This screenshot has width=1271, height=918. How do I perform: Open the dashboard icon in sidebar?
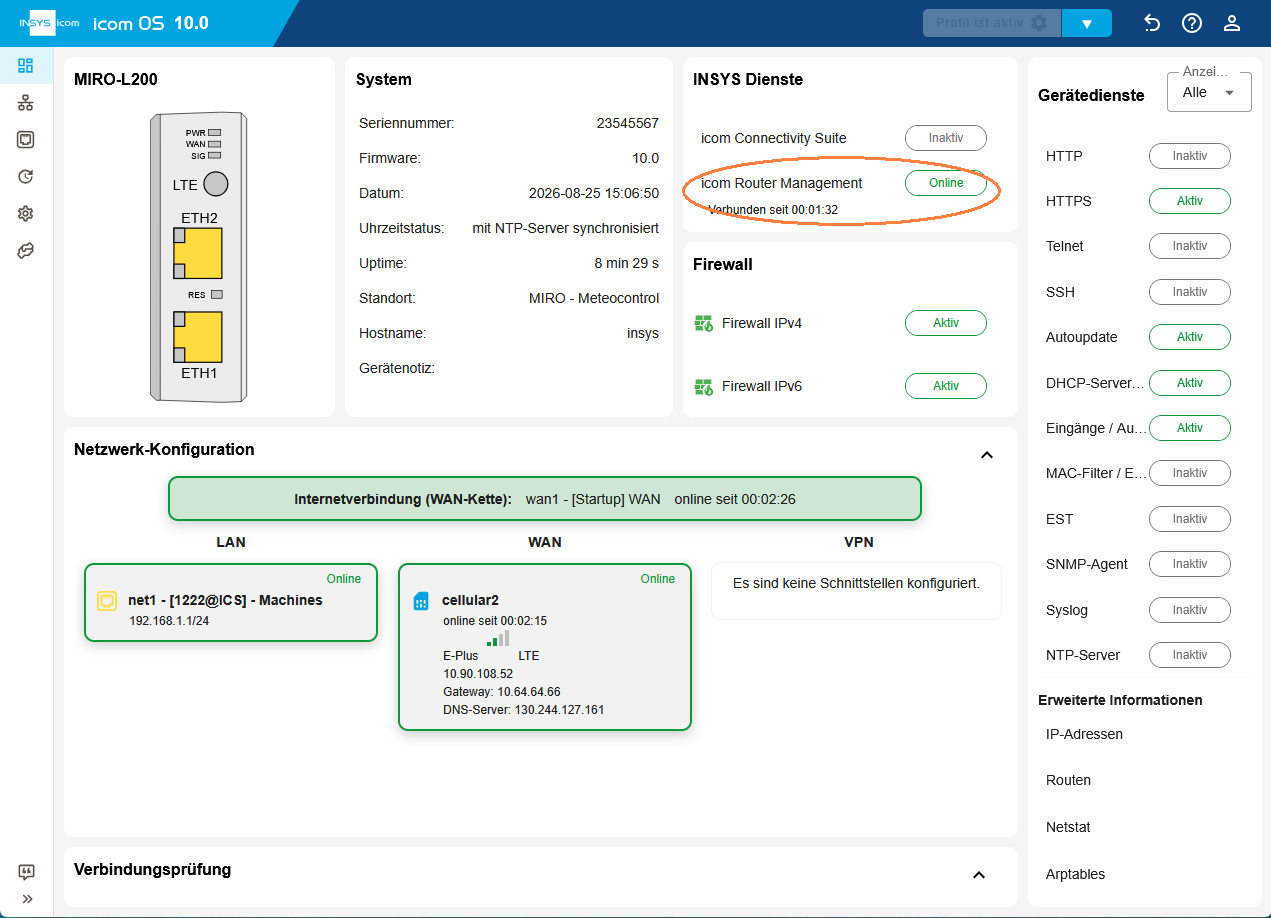pos(26,66)
